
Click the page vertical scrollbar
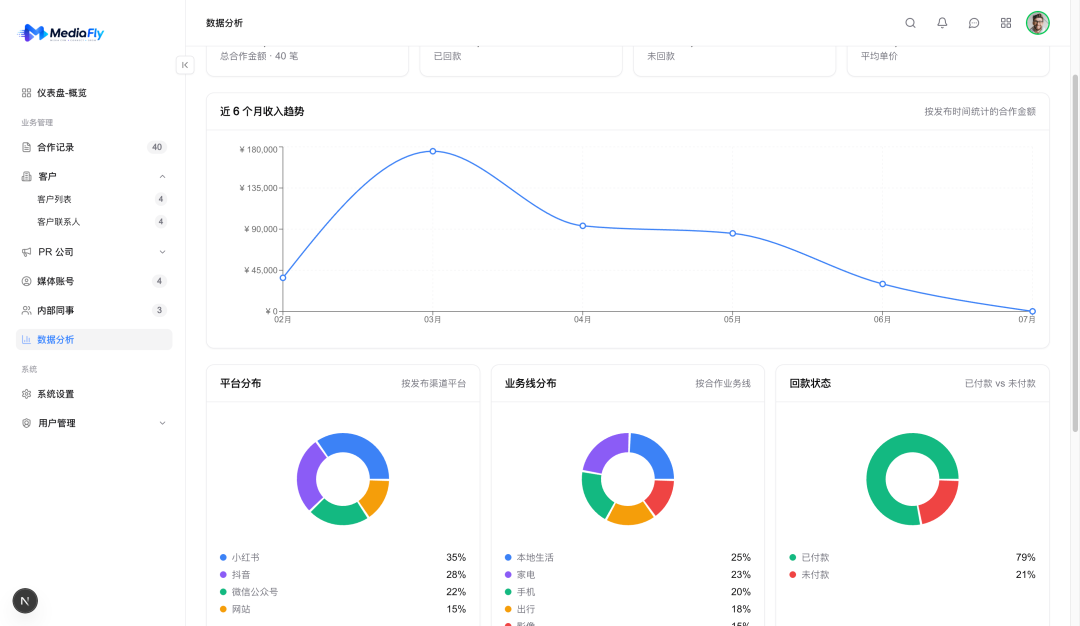pyautogui.click(x=1075, y=251)
